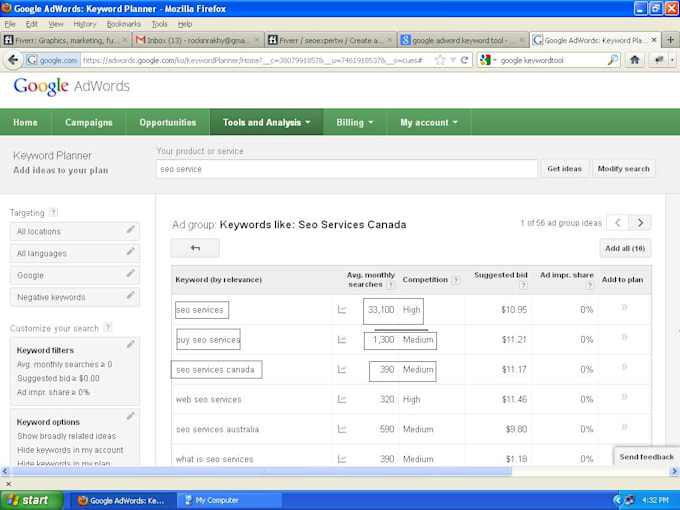Click Targeting help question mark
The height and width of the screenshot is (510, 680).
pos(53,212)
